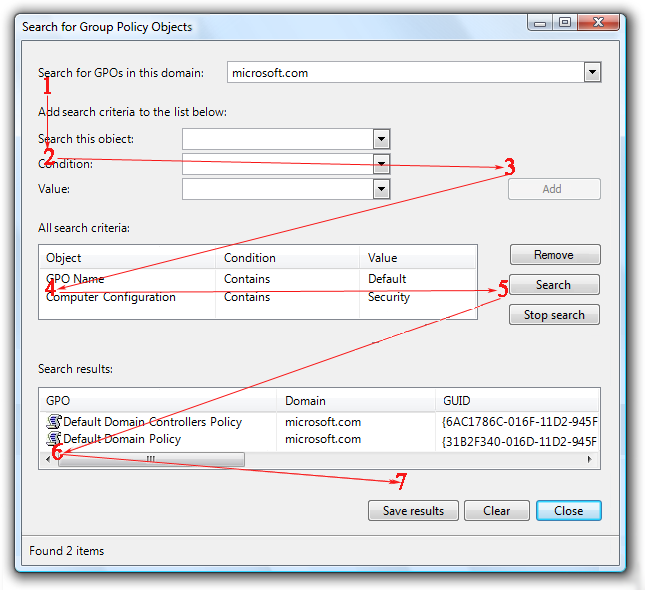Click the Close button at the bottom
Screen dimensions: 645x590
pos(568,511)
